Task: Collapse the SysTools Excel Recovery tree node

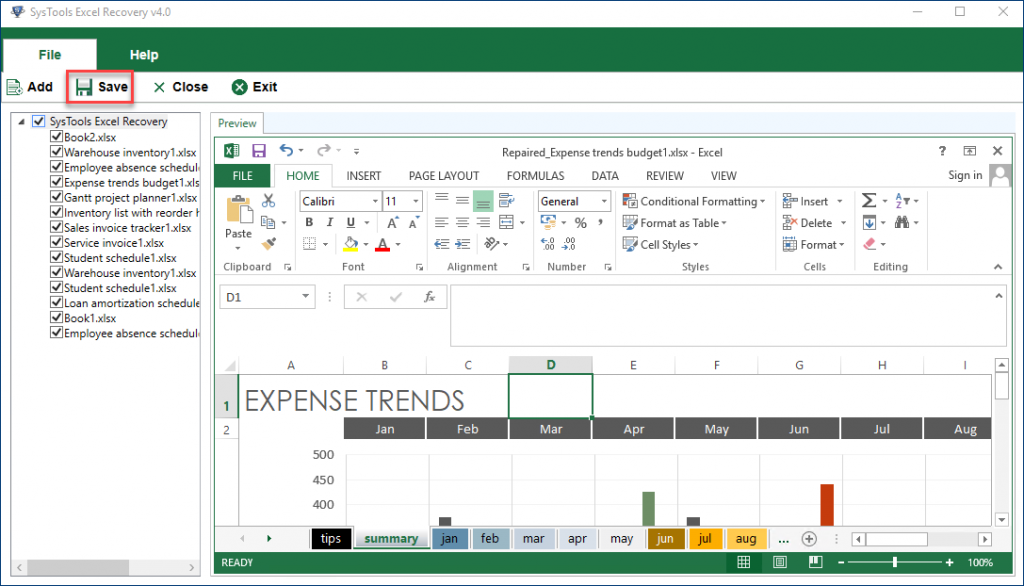Action: [22, 121]
